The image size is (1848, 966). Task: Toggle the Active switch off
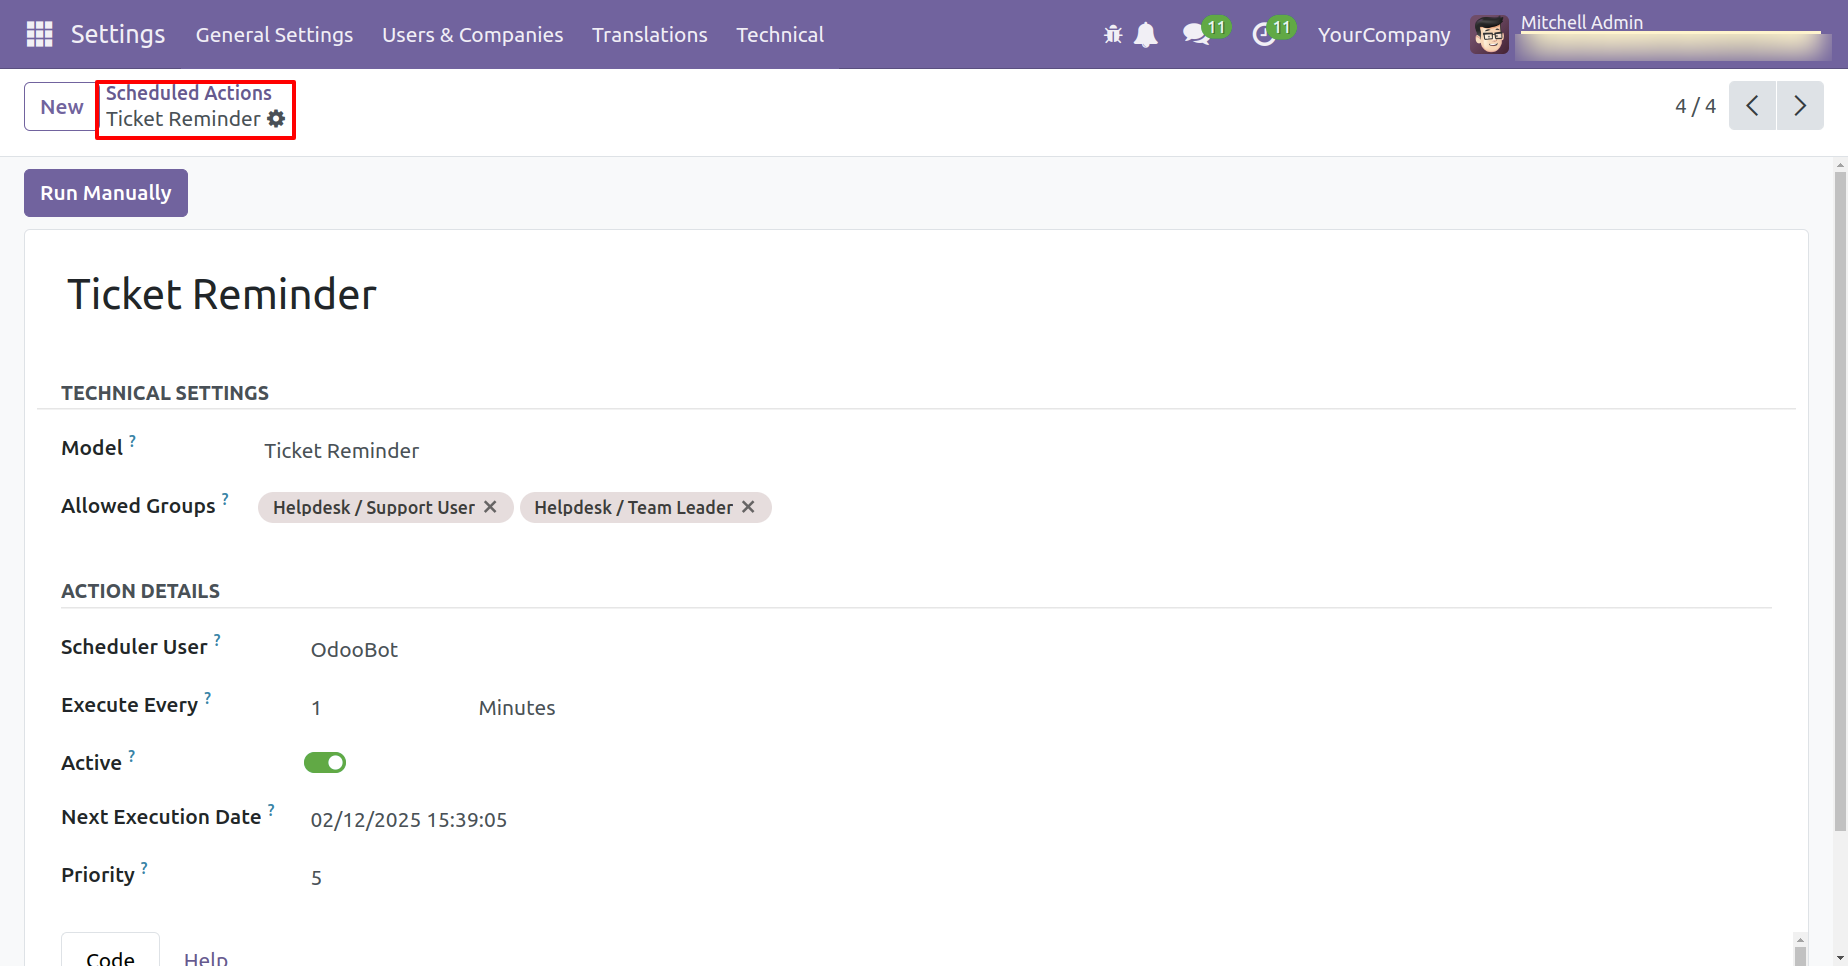click(x=325, y=763)
